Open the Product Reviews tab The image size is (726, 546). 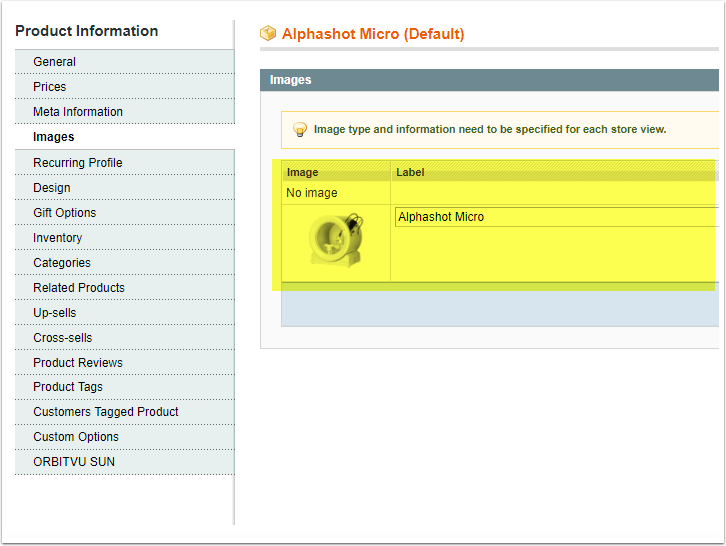tap(125, 363)
